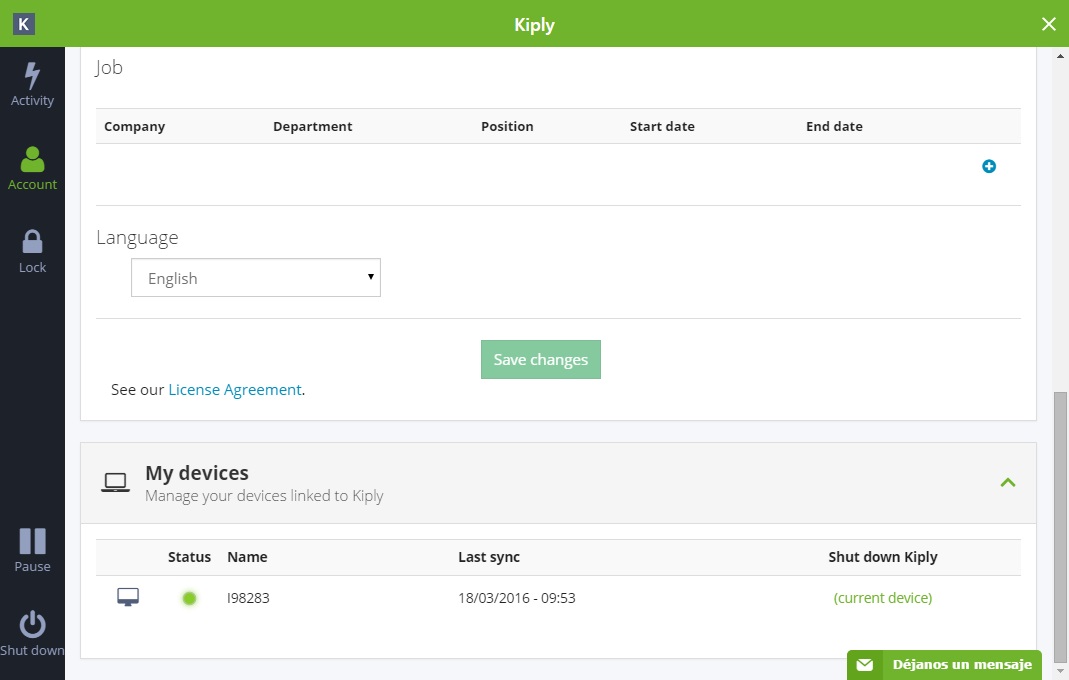The width and height of the screenshot is (1069, 680).
Task: Click the Kiply logo in top-left corner
Action: pyautogui.click(x=23, y=23)
